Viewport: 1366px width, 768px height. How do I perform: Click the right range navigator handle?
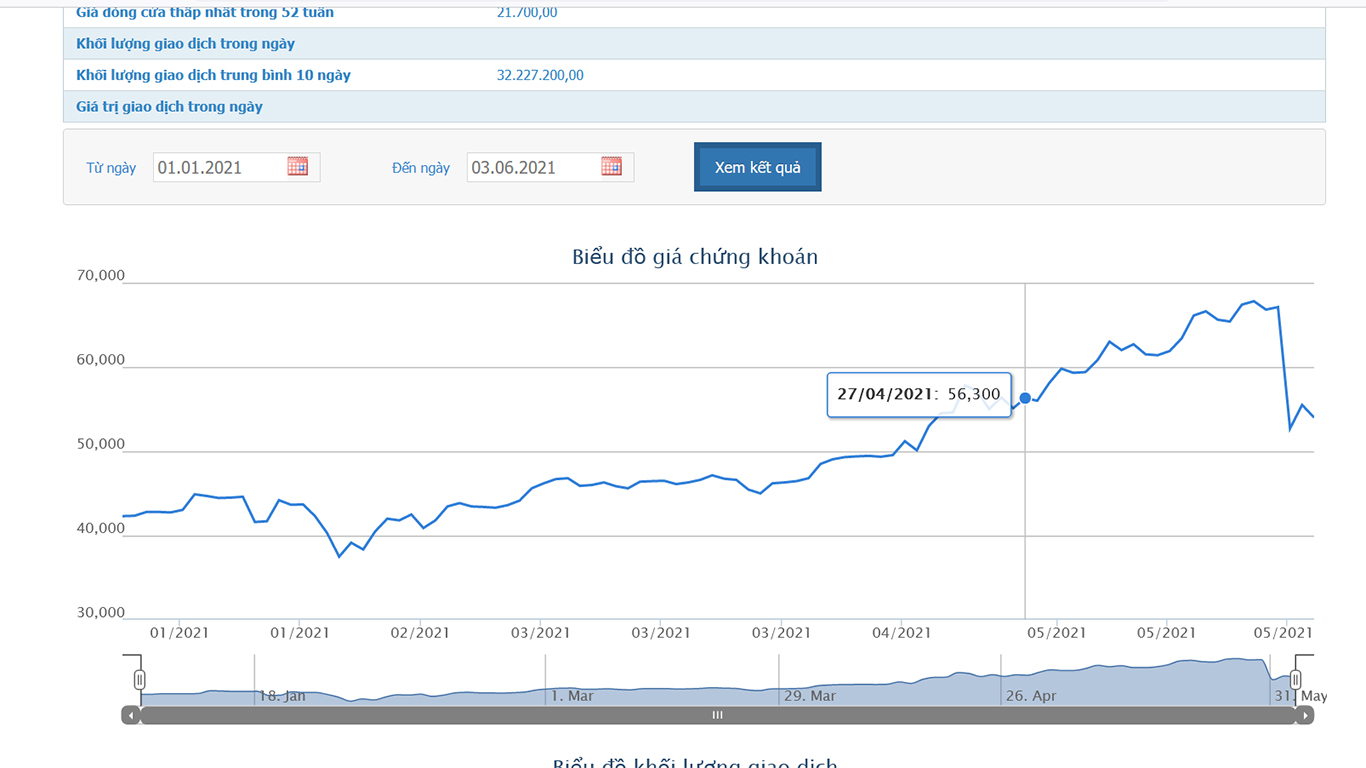[x=1295, y=680]
